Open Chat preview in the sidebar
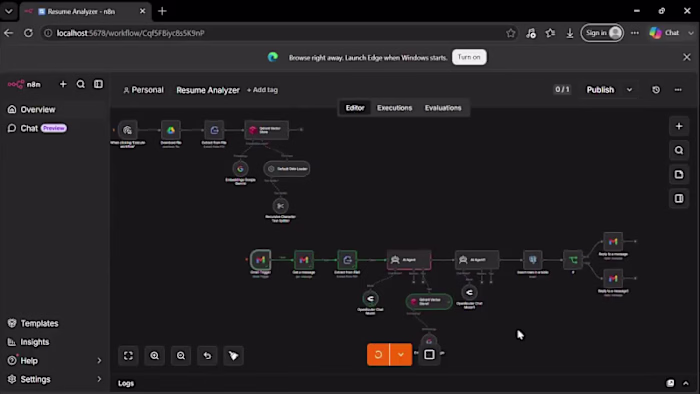 [x=55, y=128]
